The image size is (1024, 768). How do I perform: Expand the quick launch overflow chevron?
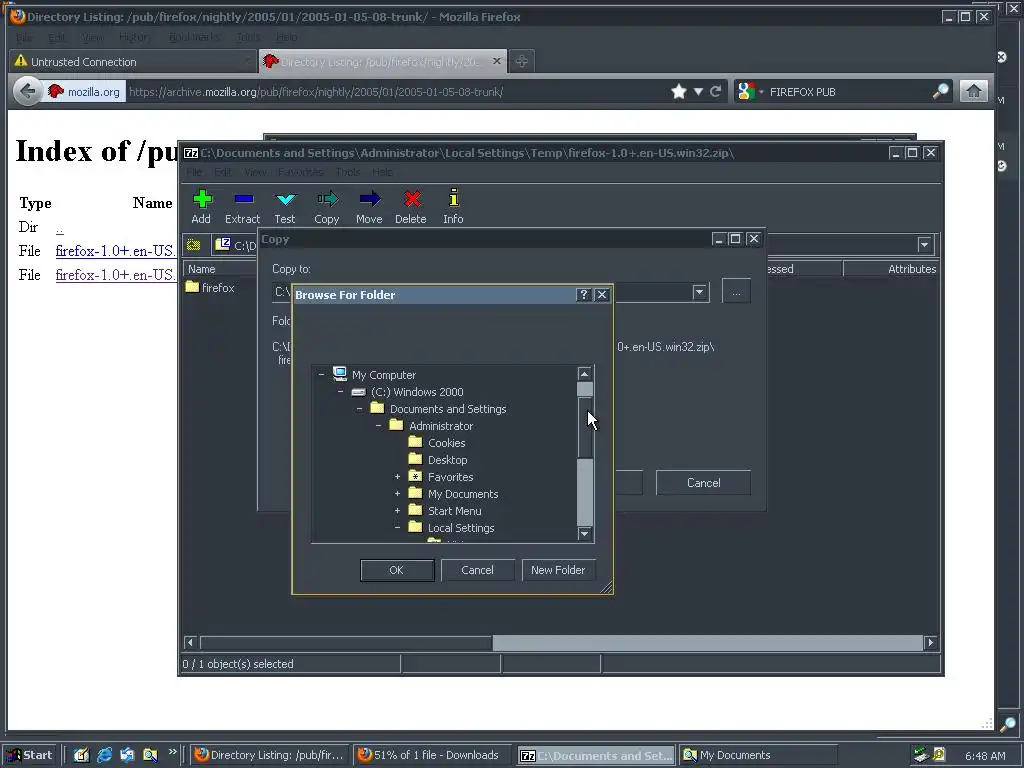(172, 752)
